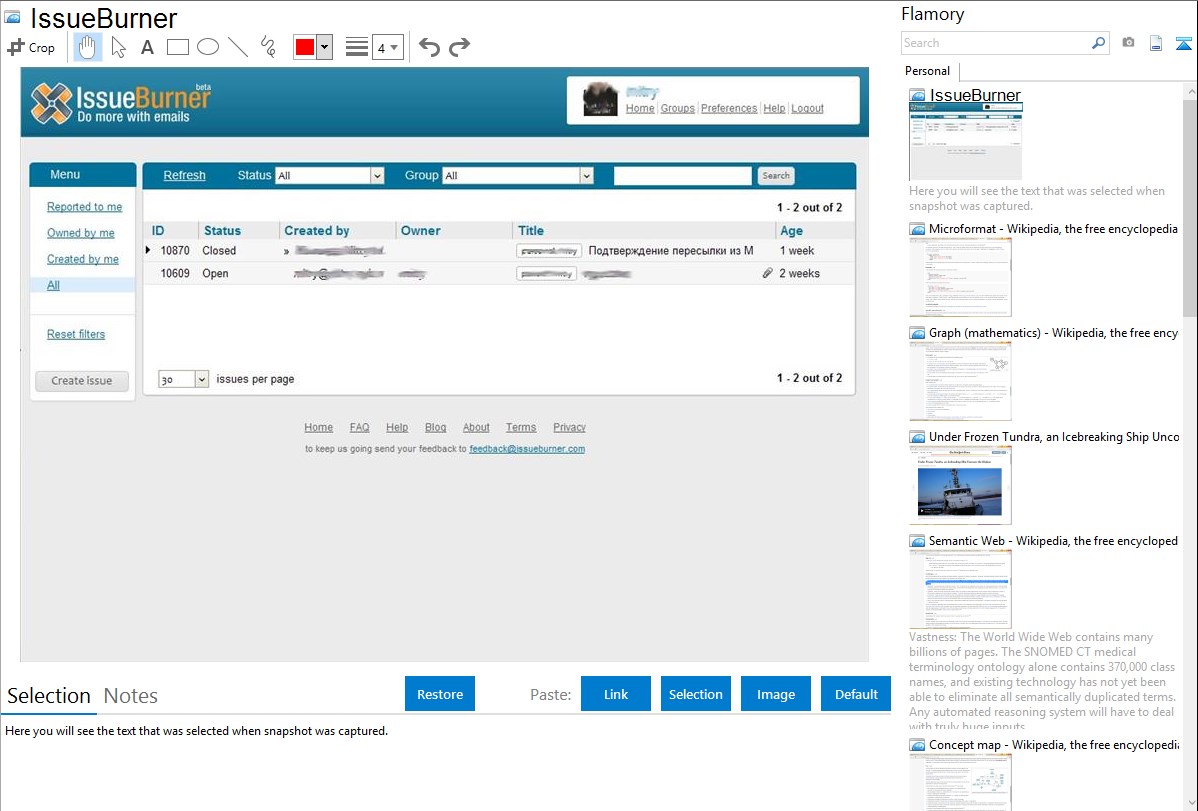Image resolution: width=1198 pixels, height=811 pixels.
Task: Click the blue collapse panel icon
Action: coord(1183,43)
